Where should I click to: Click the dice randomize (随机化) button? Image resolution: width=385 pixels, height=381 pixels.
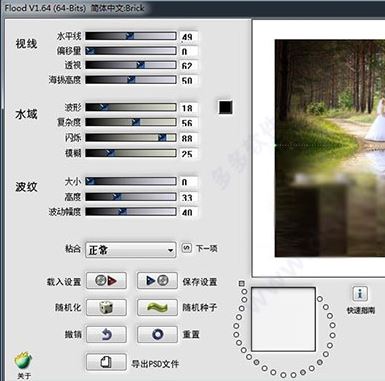pos(106,307)
